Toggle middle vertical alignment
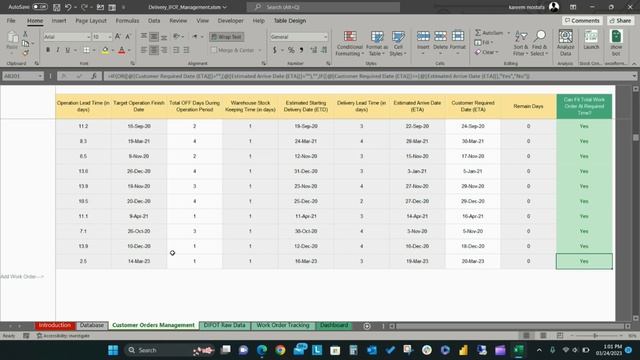Image resolution: width=640 pixels, height=360 pixels. click(x=153, y=37)
